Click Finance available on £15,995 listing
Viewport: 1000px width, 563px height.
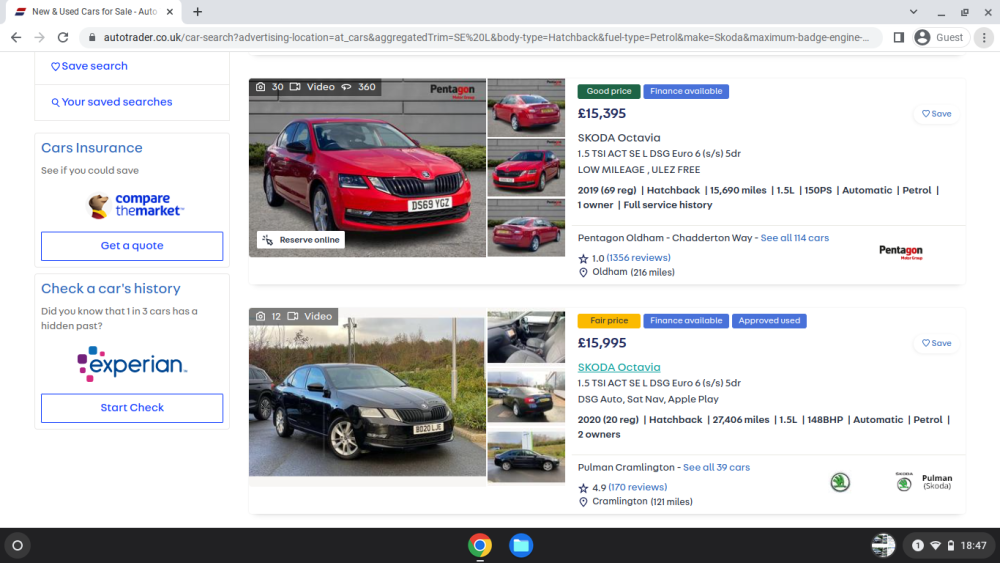[686, 321]
